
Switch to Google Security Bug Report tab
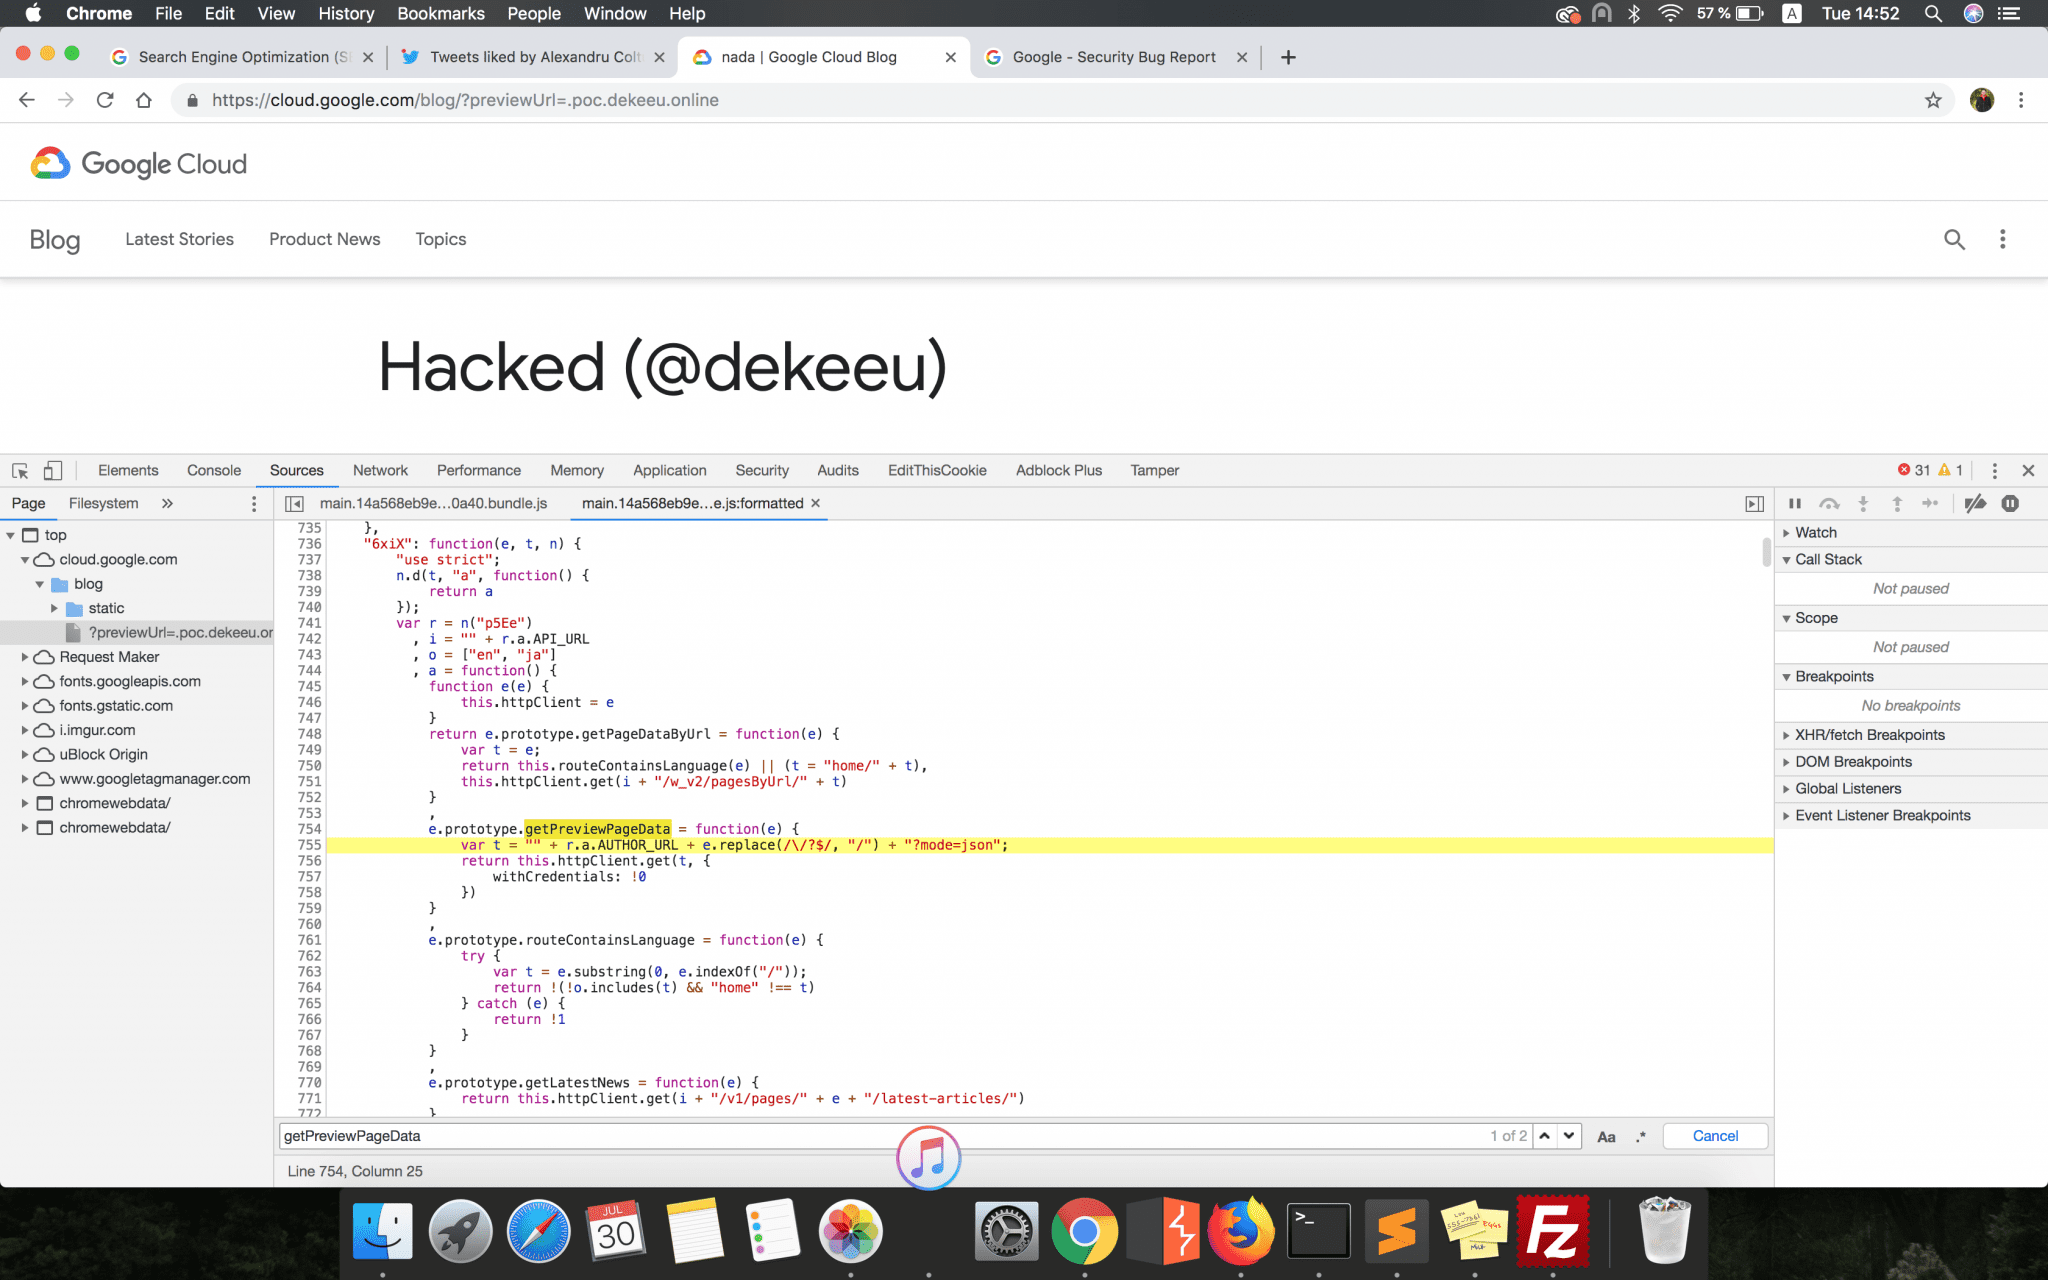1113,57
